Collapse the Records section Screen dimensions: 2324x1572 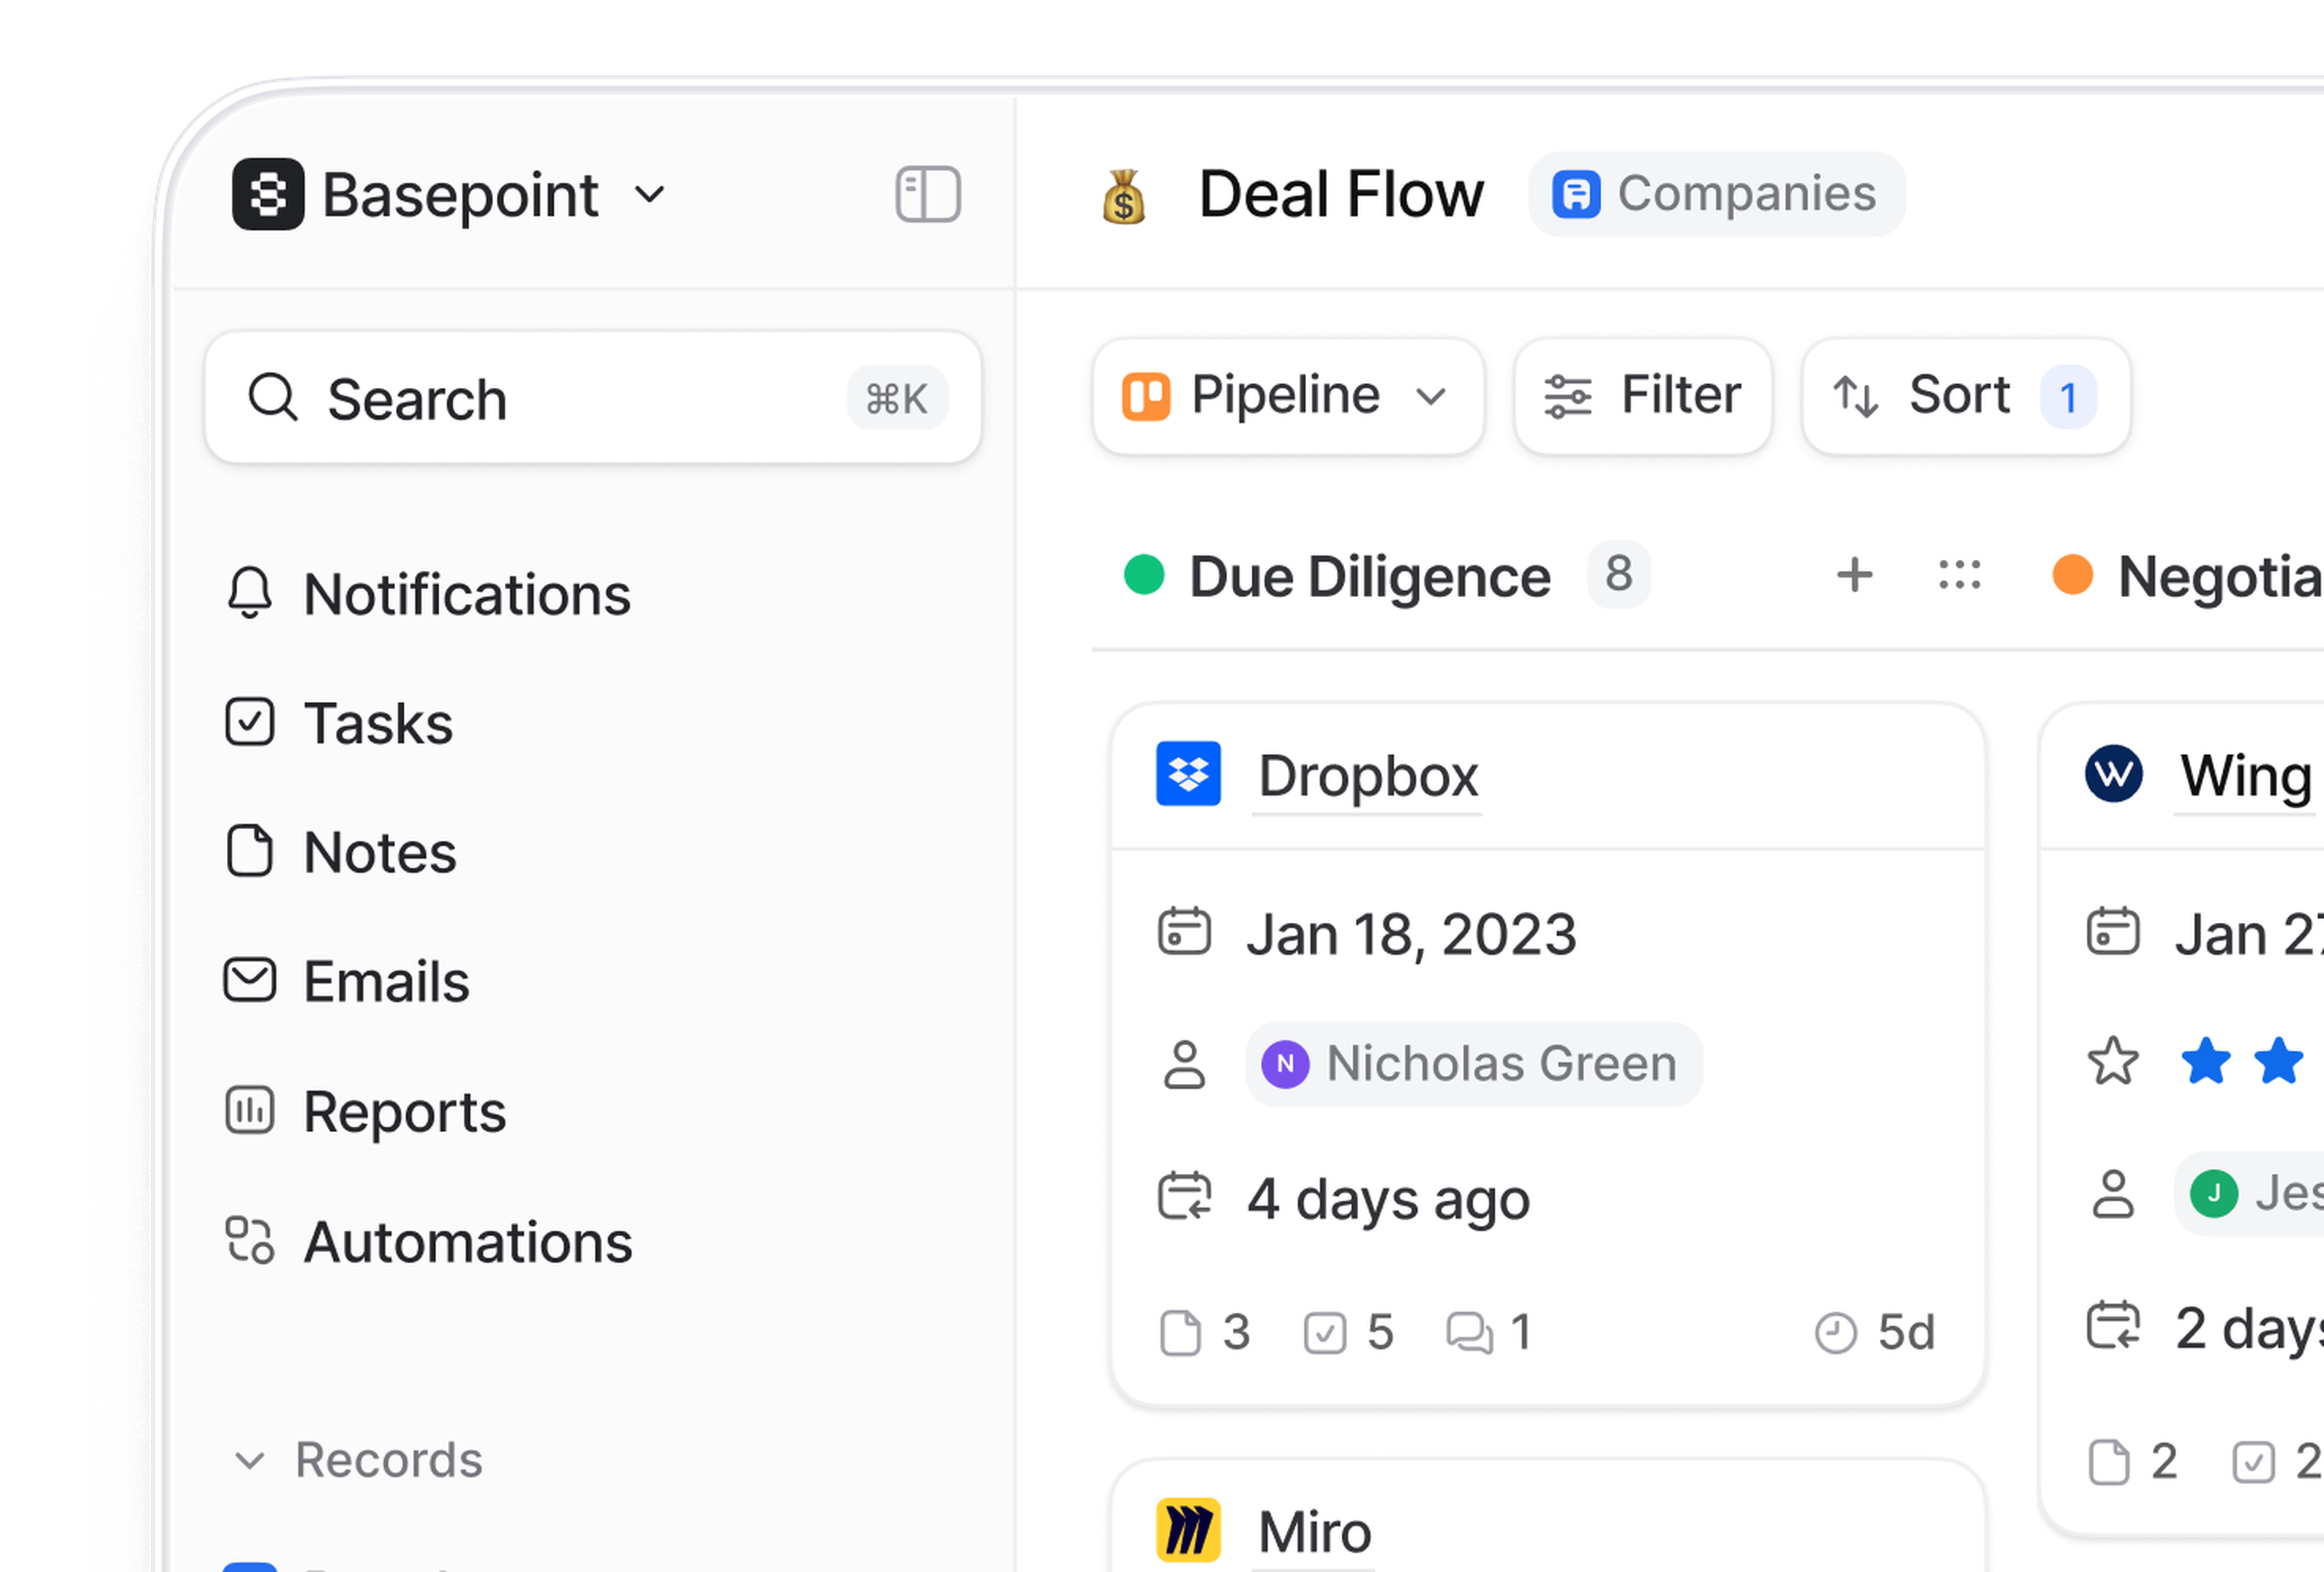coord(249,1461)
